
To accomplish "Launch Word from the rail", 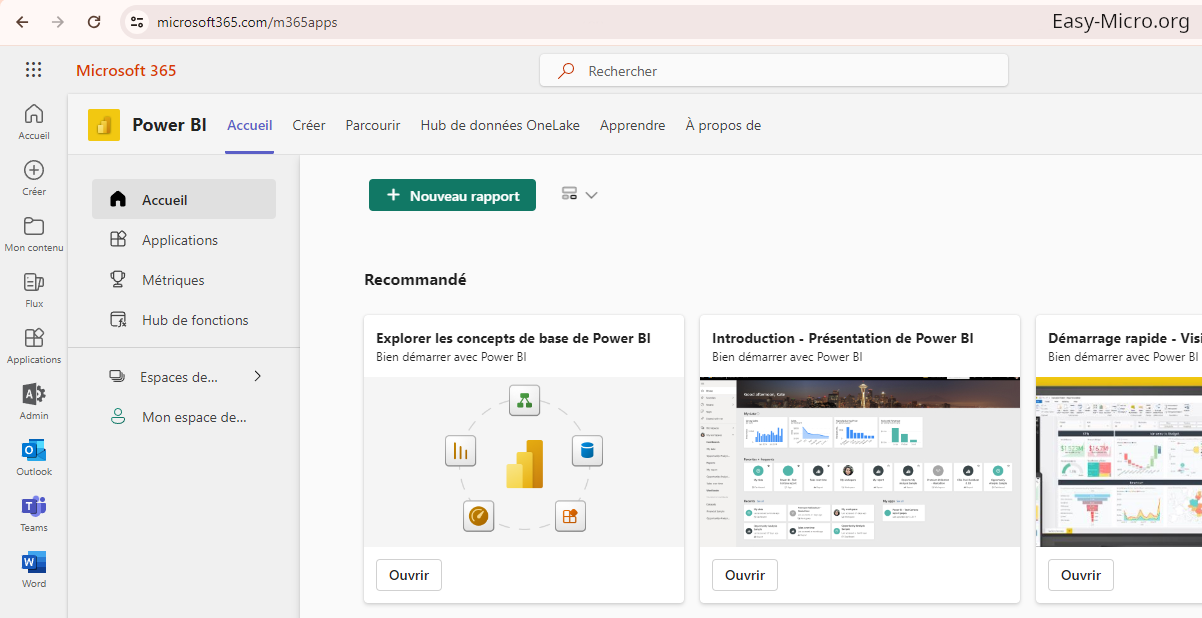I will (x=34, y=570).
